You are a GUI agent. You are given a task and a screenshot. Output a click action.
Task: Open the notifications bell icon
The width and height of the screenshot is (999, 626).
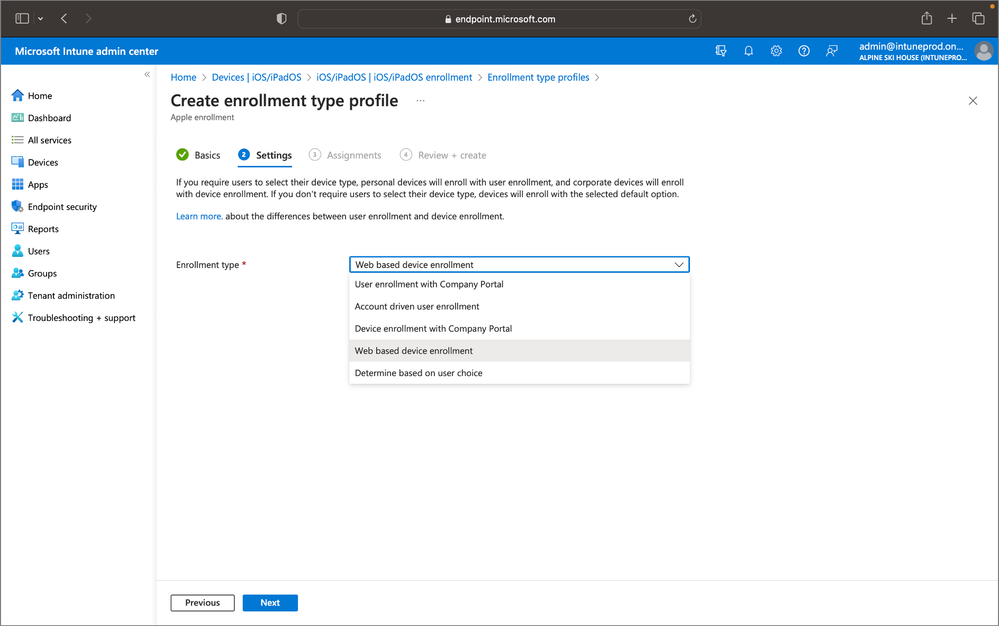(x=749, y=51)
